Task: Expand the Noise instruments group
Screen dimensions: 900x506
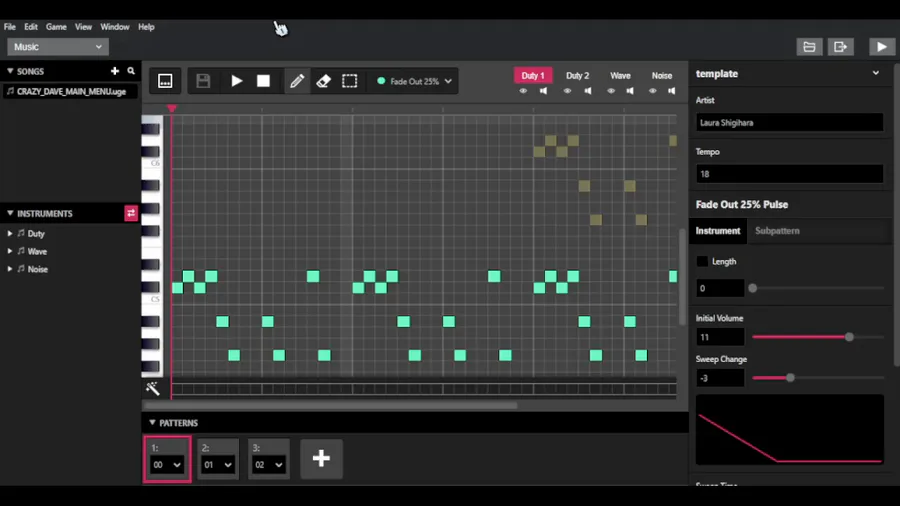Action: pos(10,269)
